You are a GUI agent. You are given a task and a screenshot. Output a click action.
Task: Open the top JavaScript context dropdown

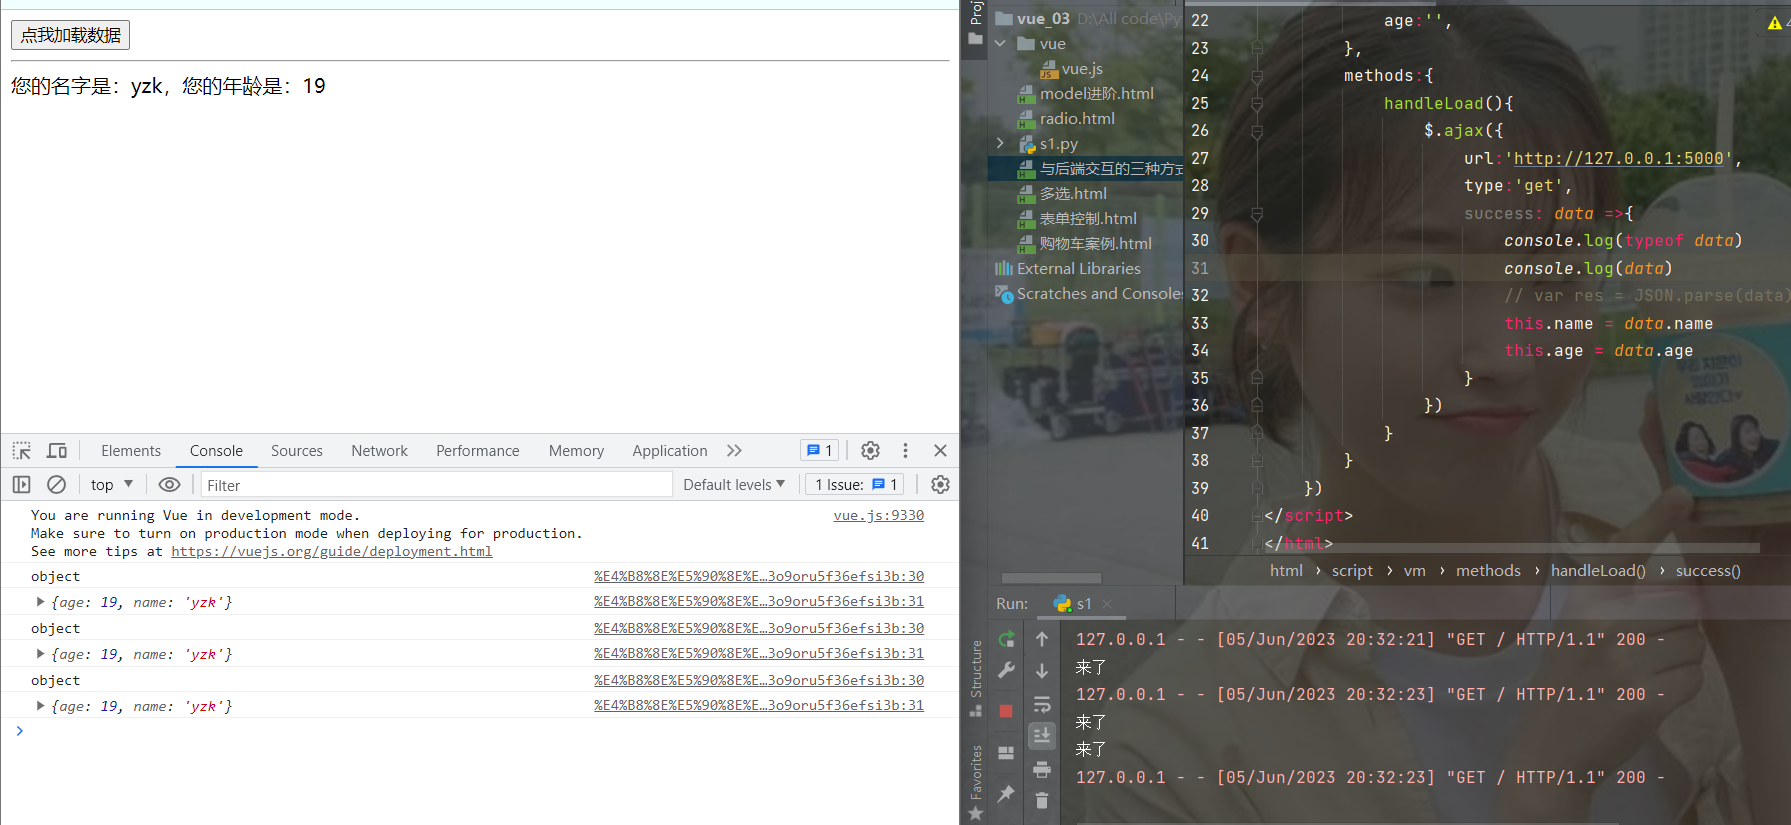(x=111, y=485)
